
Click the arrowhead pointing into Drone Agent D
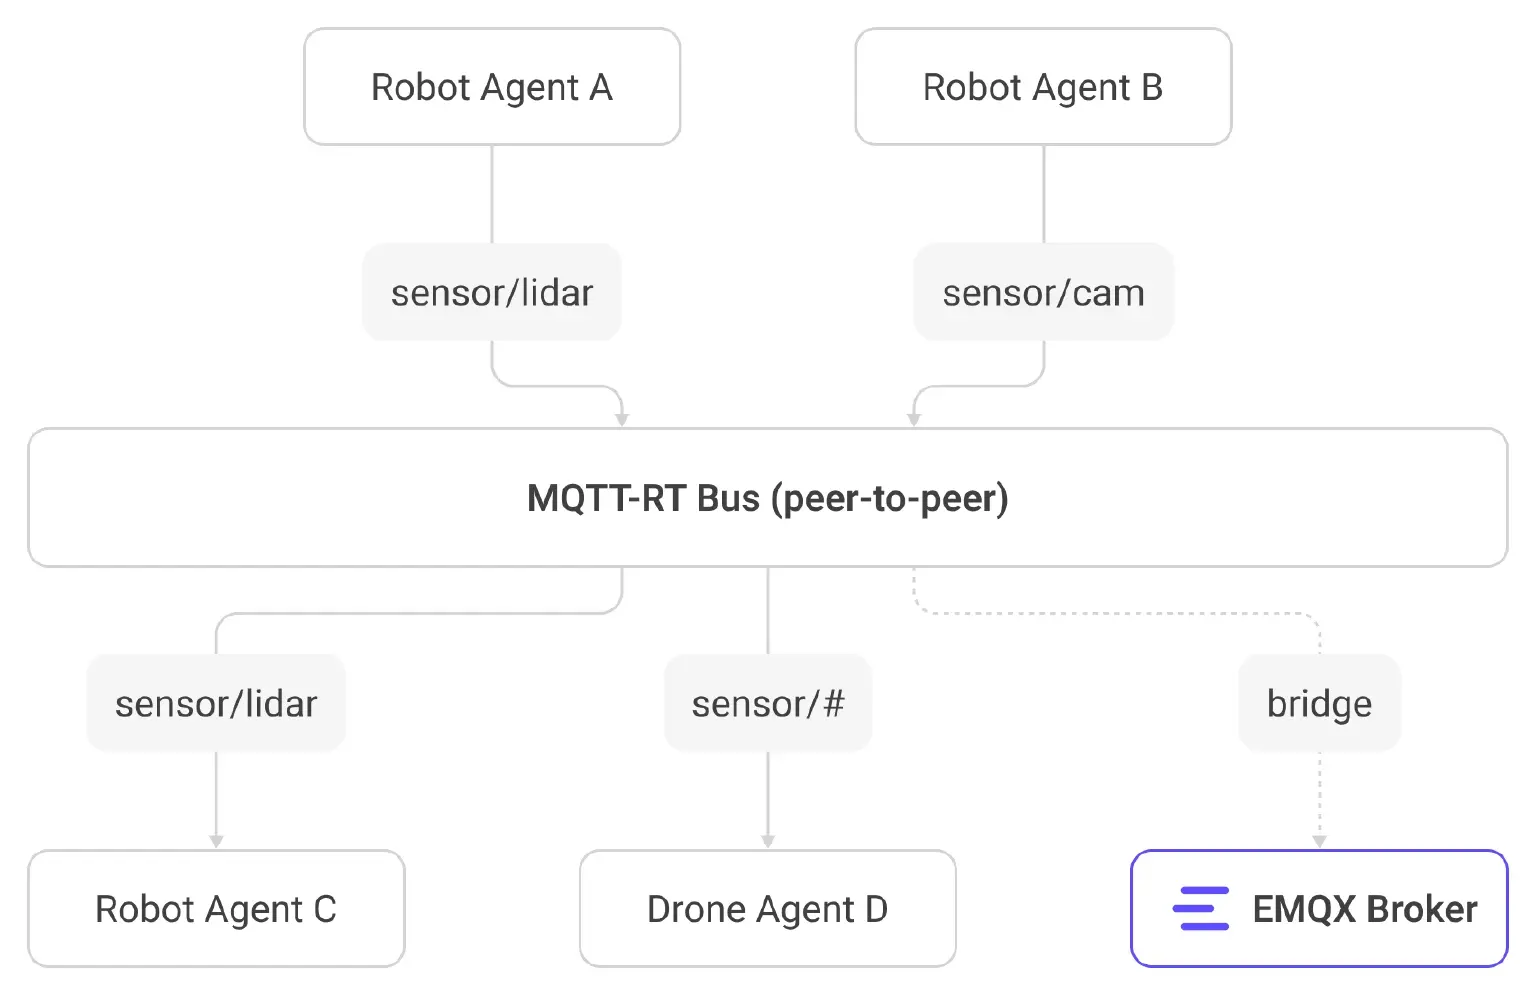[768, 841]
